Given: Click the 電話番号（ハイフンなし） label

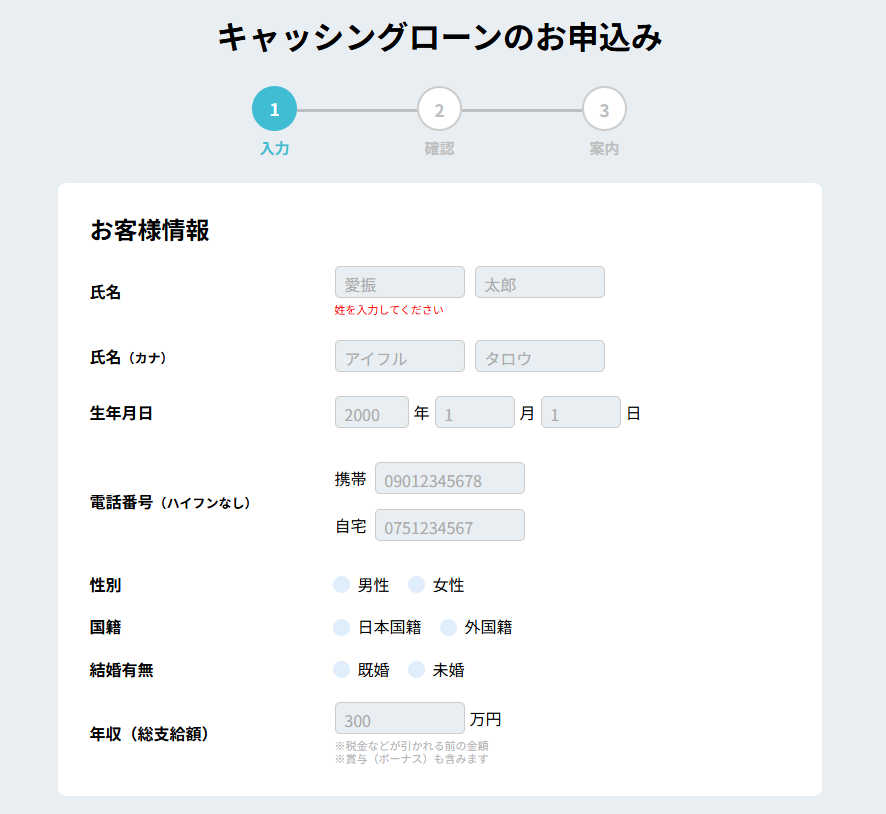Looking at the screenshot, I should point(171,502).
